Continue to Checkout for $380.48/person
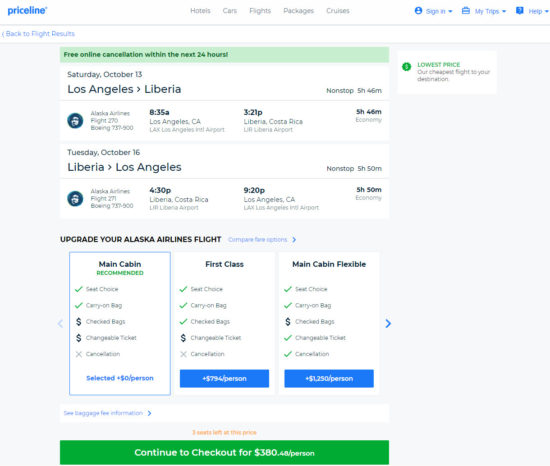Viewport: 550px width, 466px height. click(x=224, y=452)
